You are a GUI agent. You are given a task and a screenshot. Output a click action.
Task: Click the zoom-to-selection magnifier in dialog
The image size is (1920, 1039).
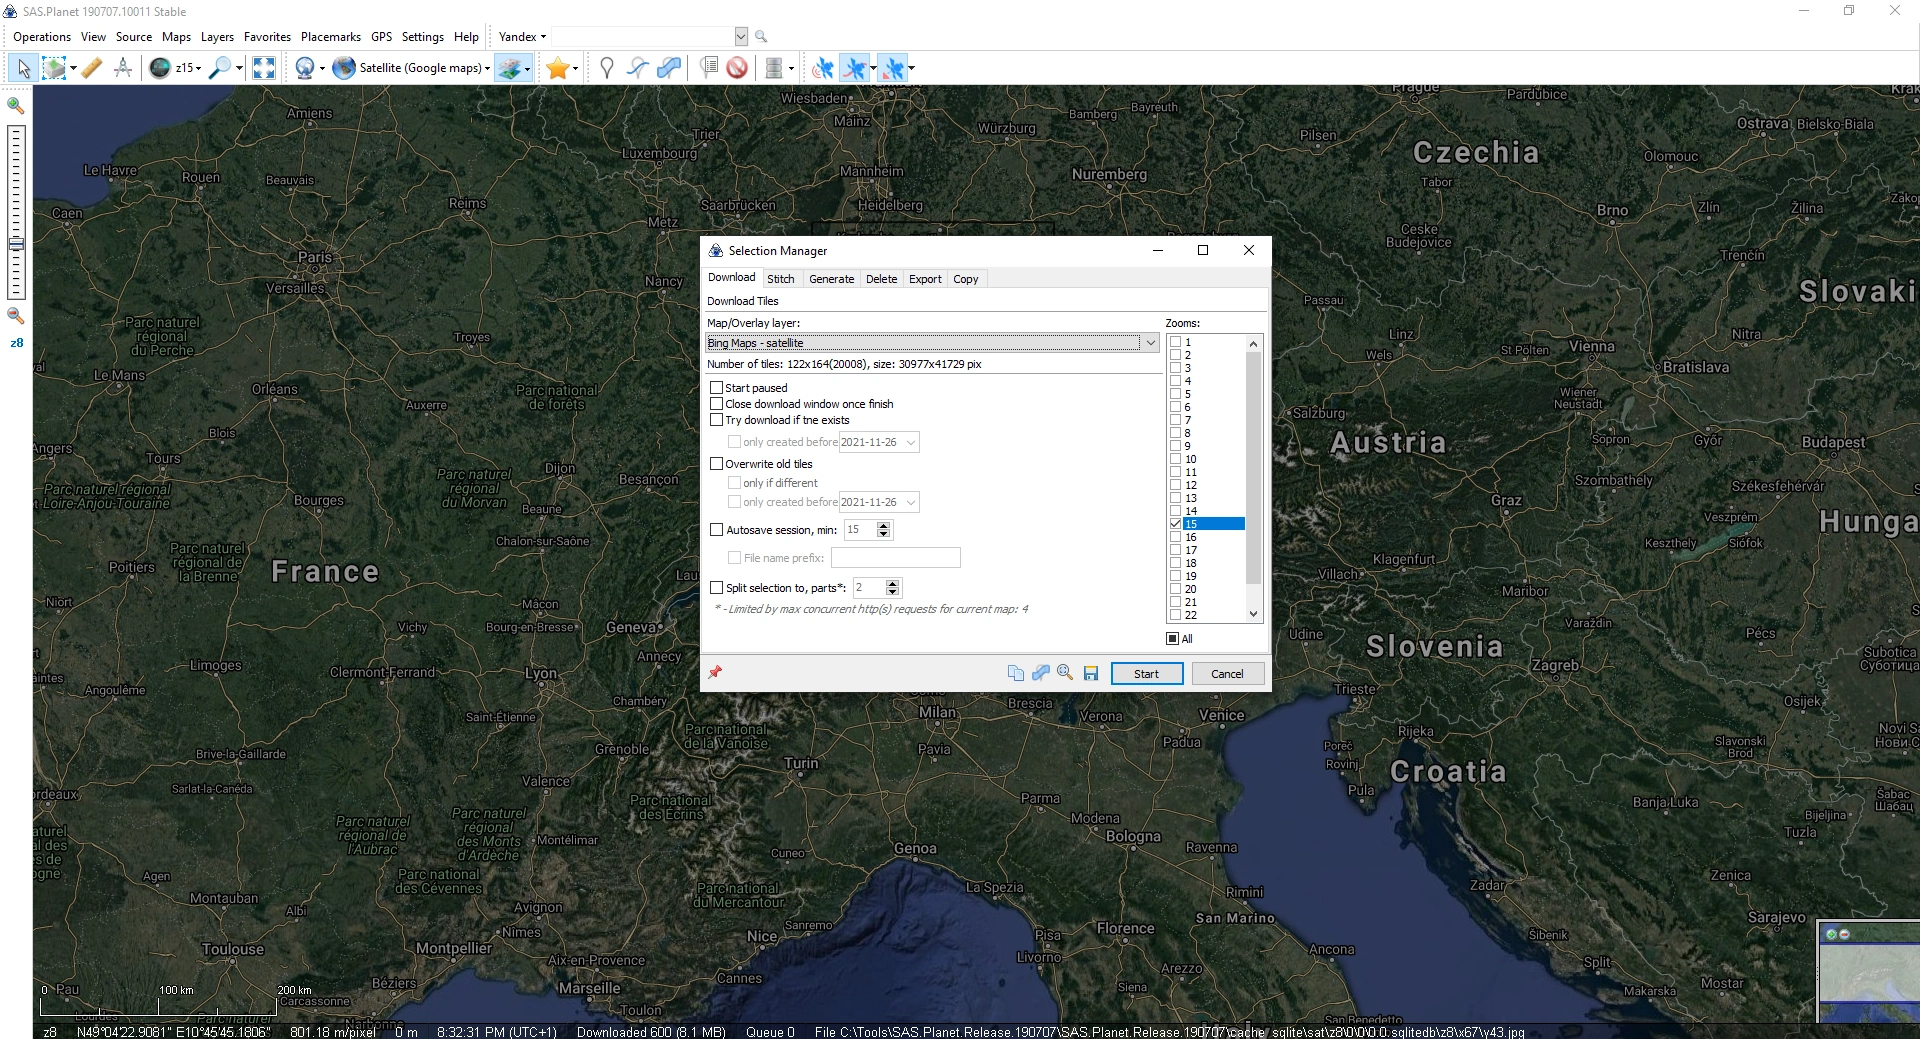[1065, 673]
